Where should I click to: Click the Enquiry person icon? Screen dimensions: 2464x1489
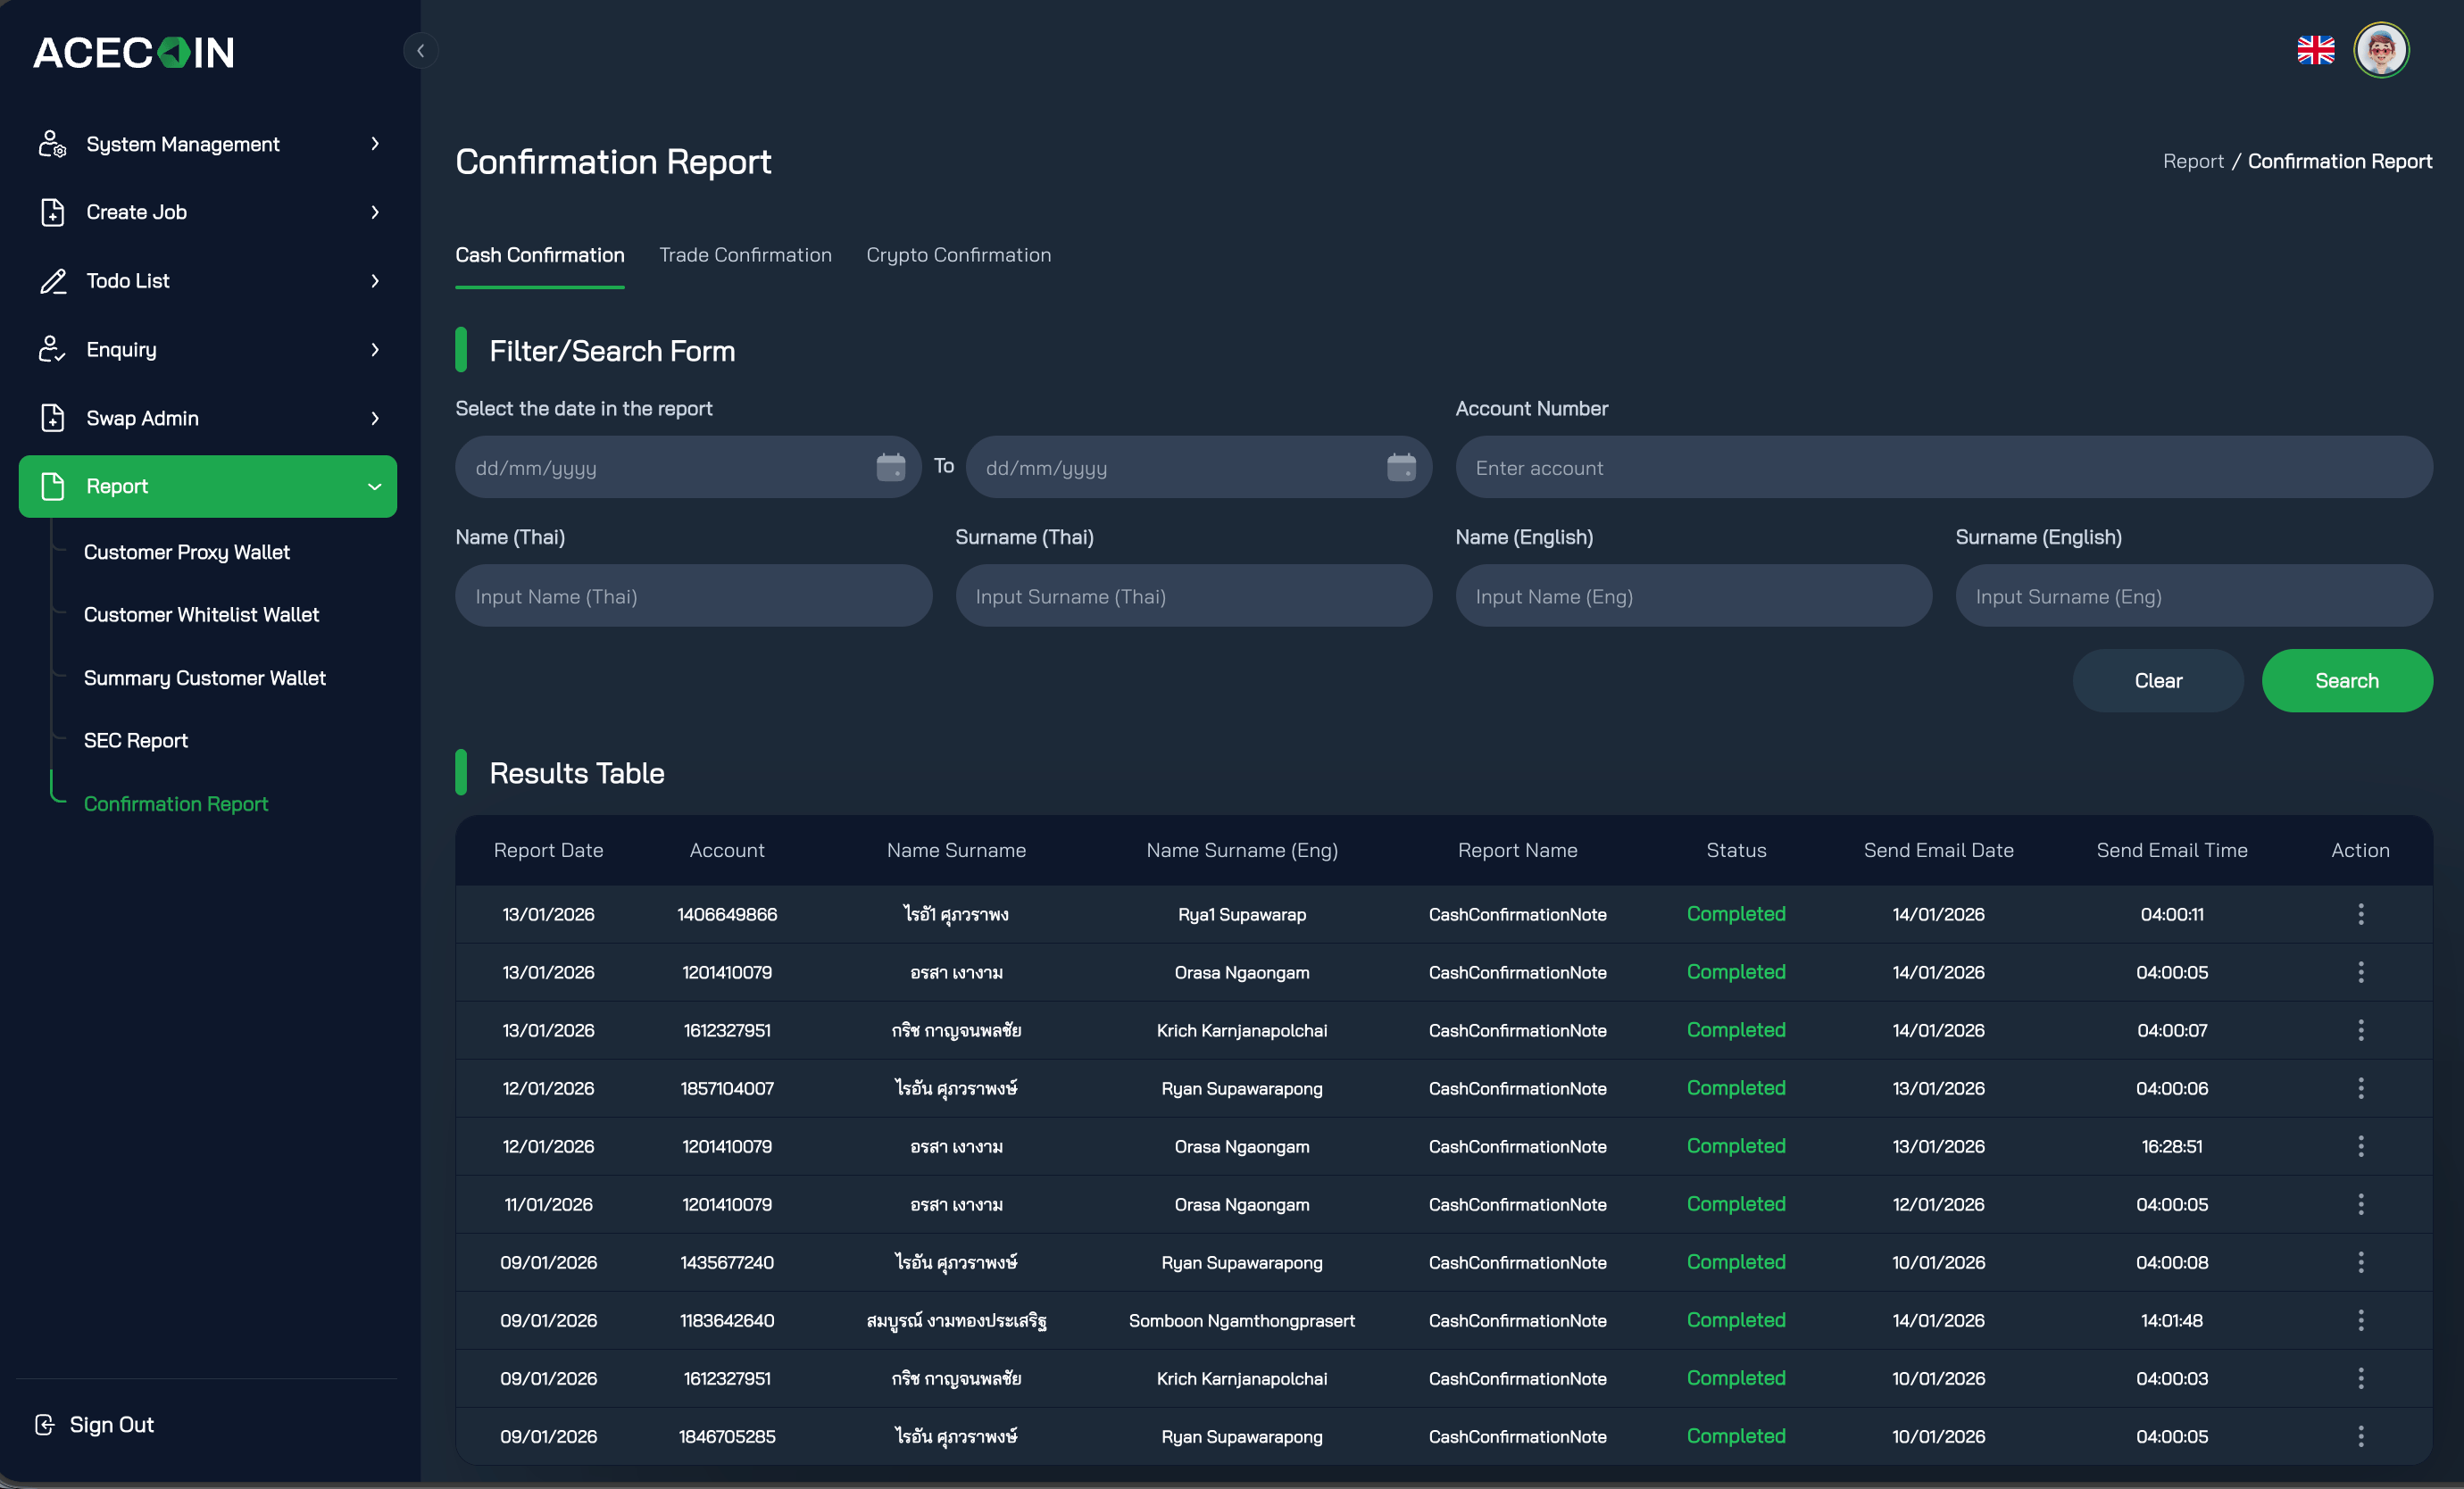(x=52, y=349)
